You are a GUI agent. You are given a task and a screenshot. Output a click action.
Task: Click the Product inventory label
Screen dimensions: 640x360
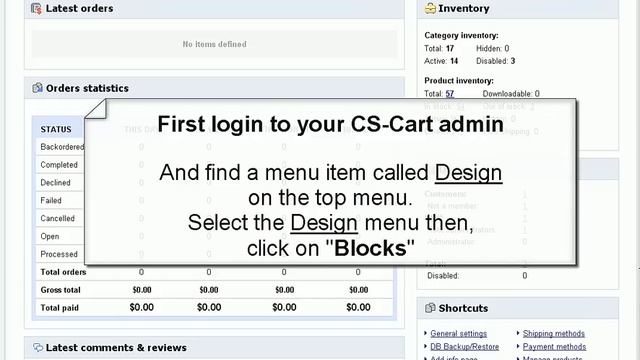(459, 81)
